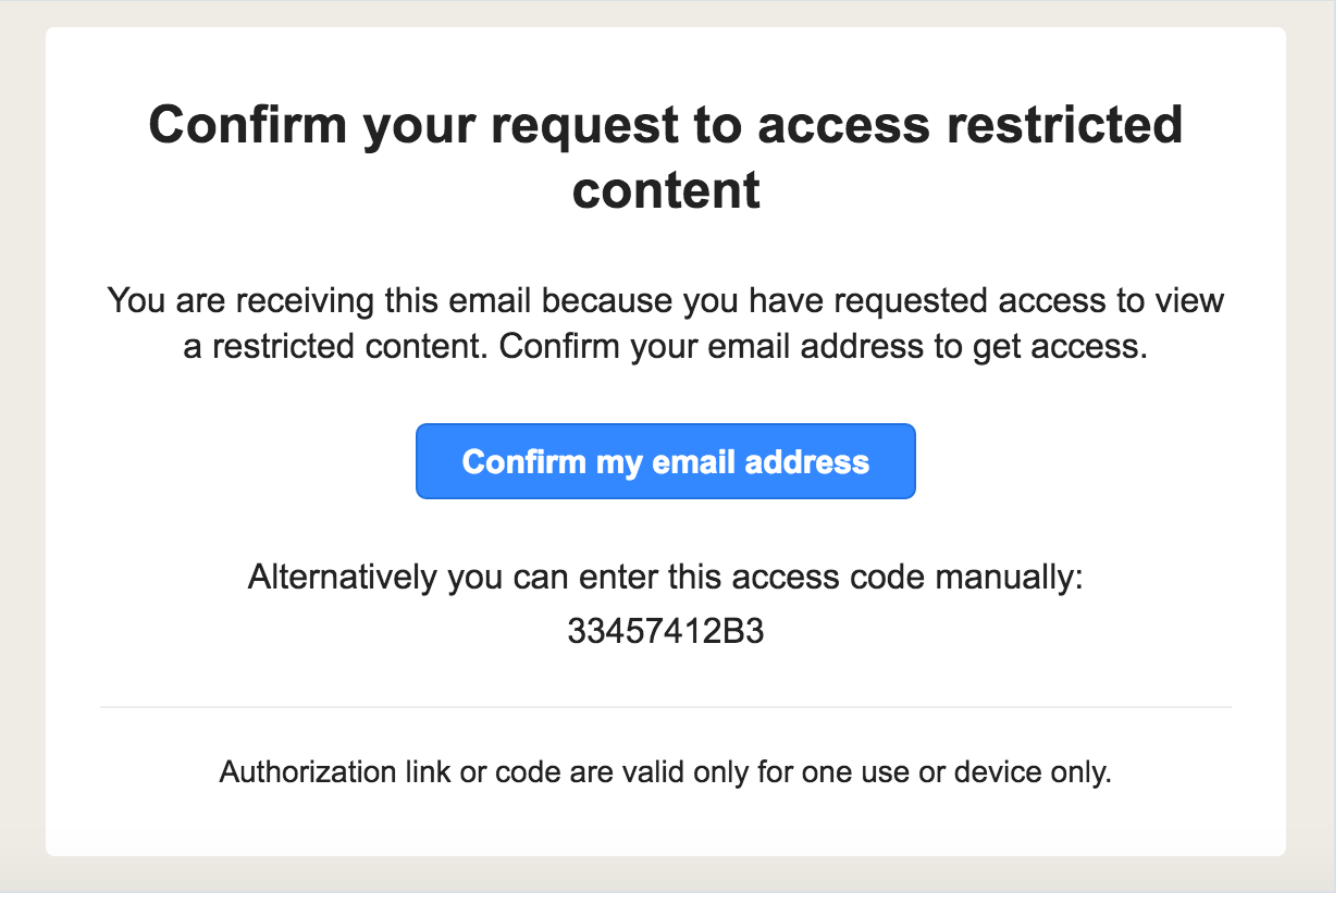Viewport: 1338px width, 900px height.
Task: Click the Confirm my email address button
Action: pyautogui.click(x=665, y=461)
